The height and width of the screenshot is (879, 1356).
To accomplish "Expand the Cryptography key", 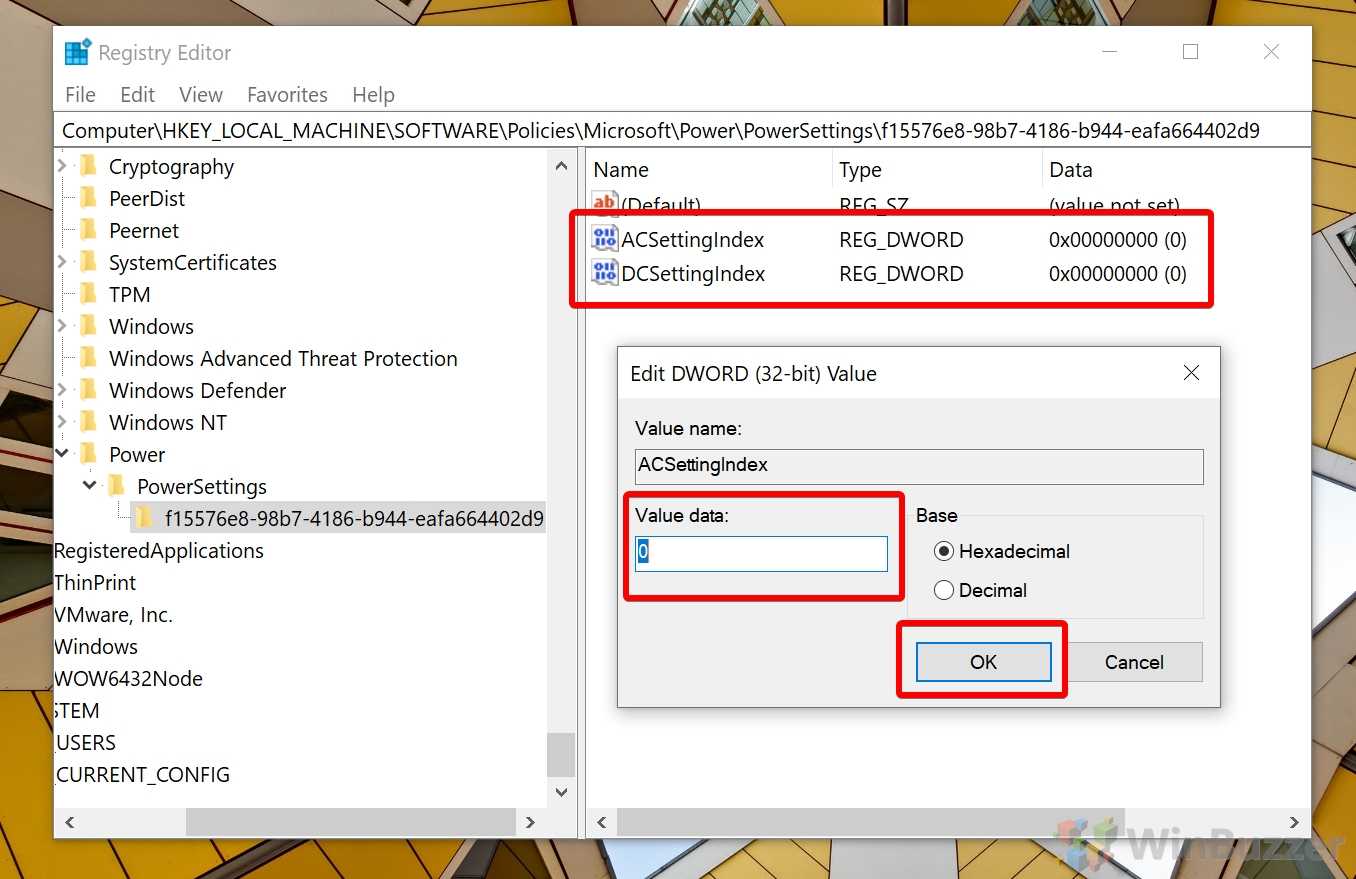I will tap(62, 166).
